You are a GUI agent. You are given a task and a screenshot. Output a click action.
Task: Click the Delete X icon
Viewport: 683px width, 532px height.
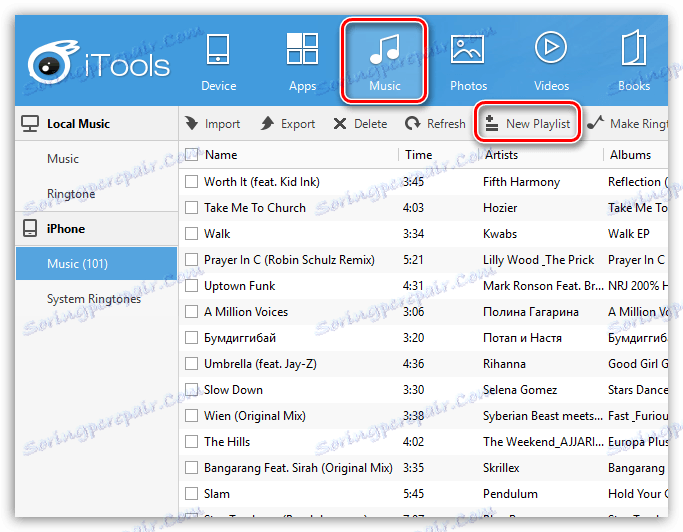point(340,124)
